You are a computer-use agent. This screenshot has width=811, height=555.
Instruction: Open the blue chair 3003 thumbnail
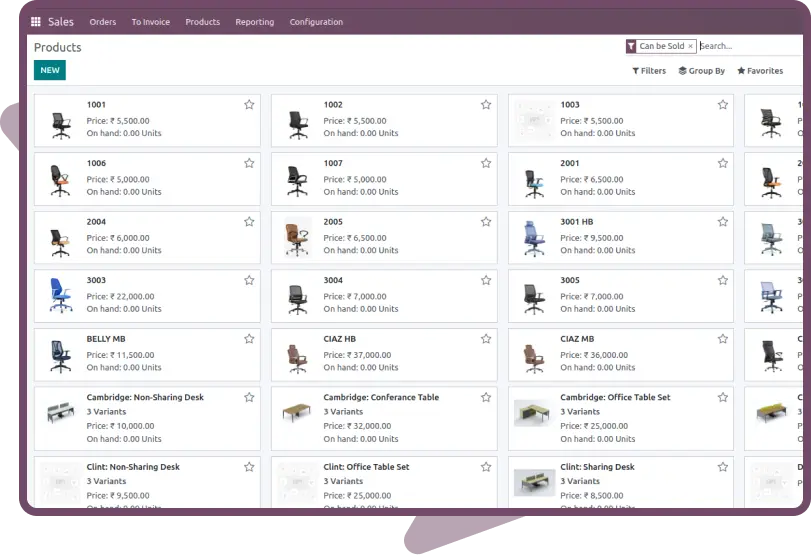(x=60, y=295)
